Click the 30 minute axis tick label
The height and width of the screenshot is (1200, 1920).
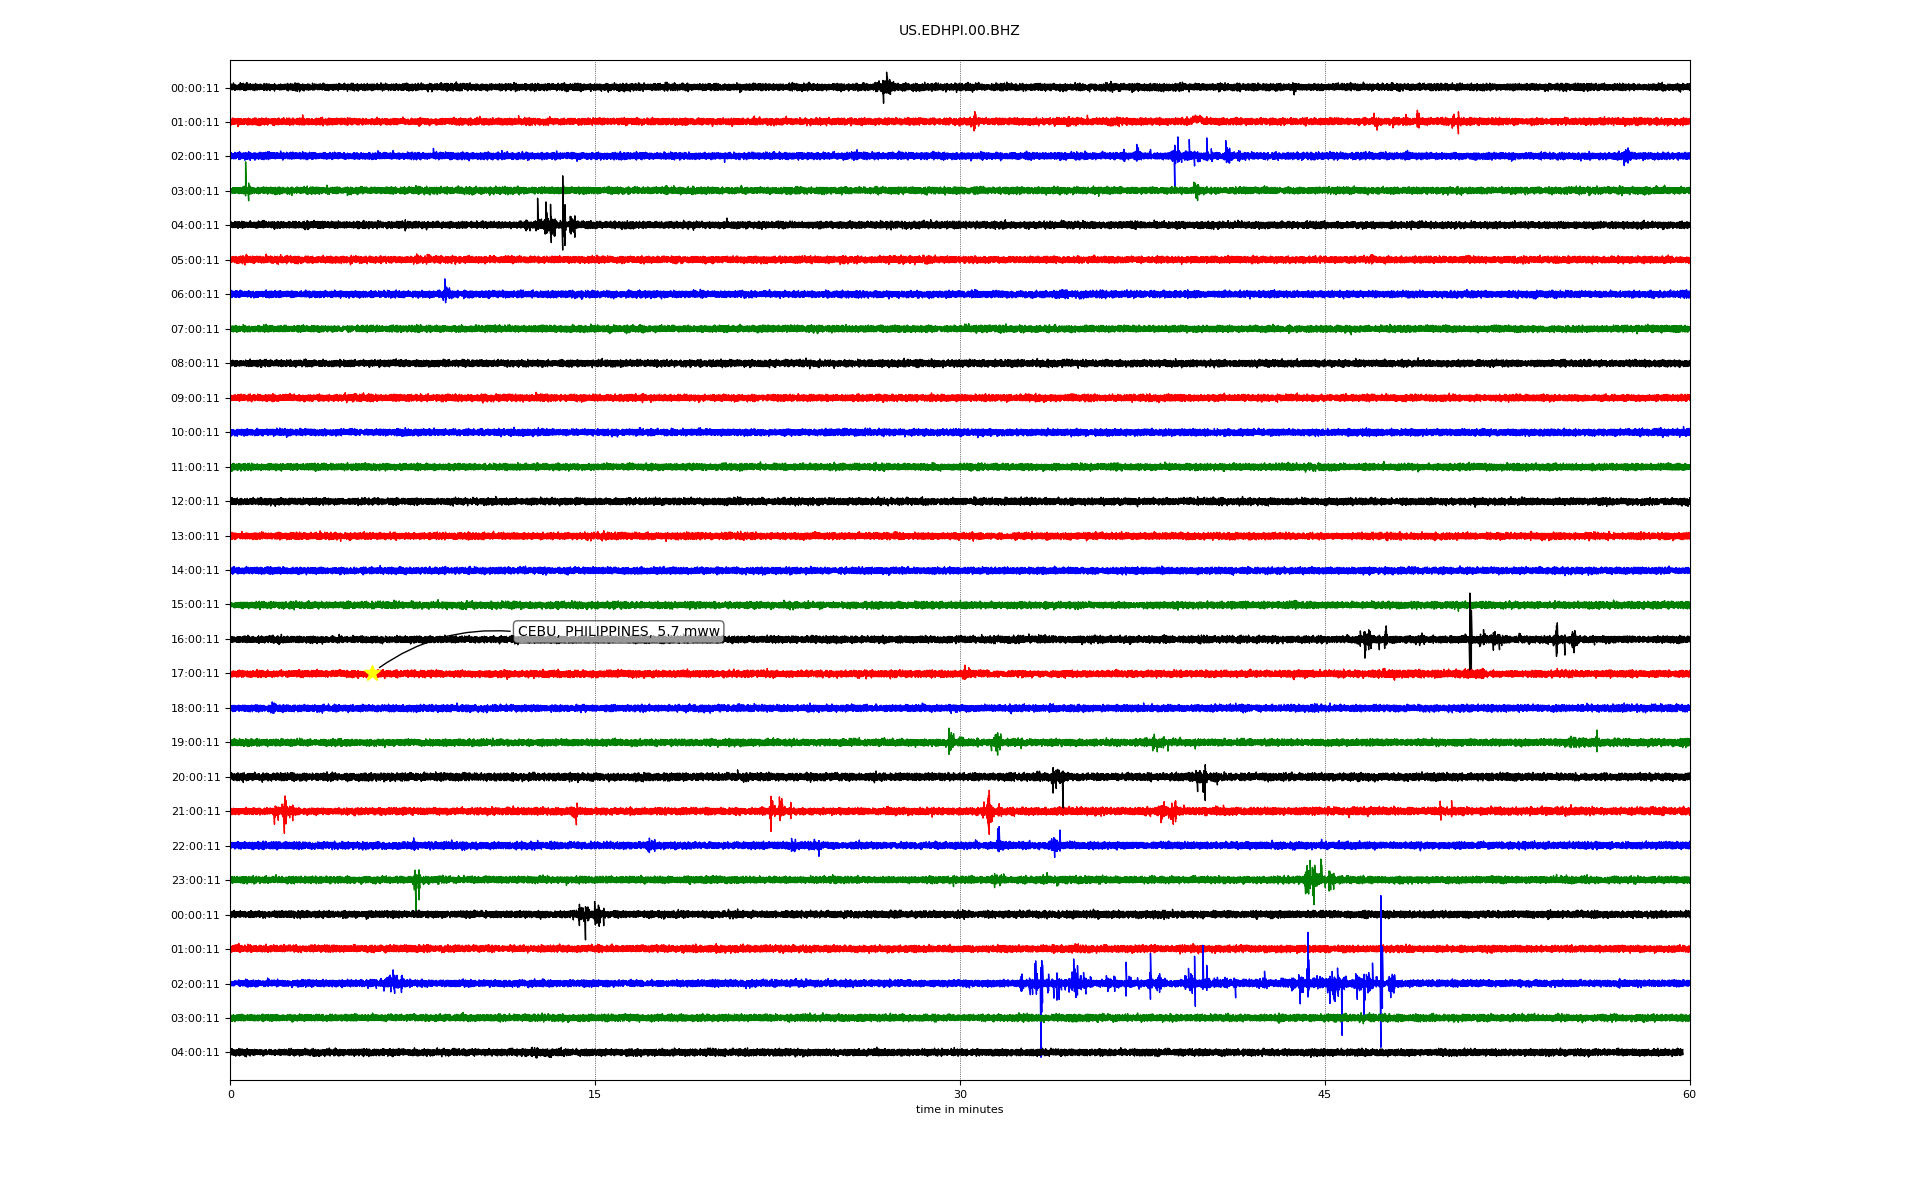[x=960, y=1094]
